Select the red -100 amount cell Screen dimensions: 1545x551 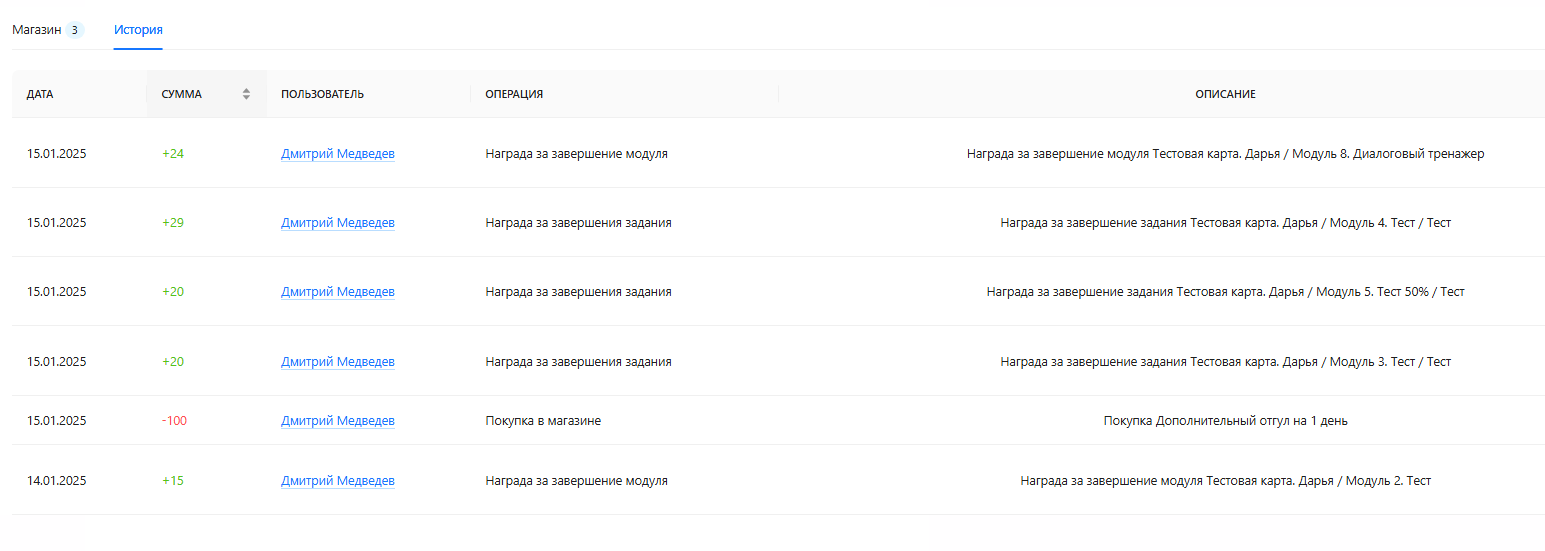tap(174, 421)
